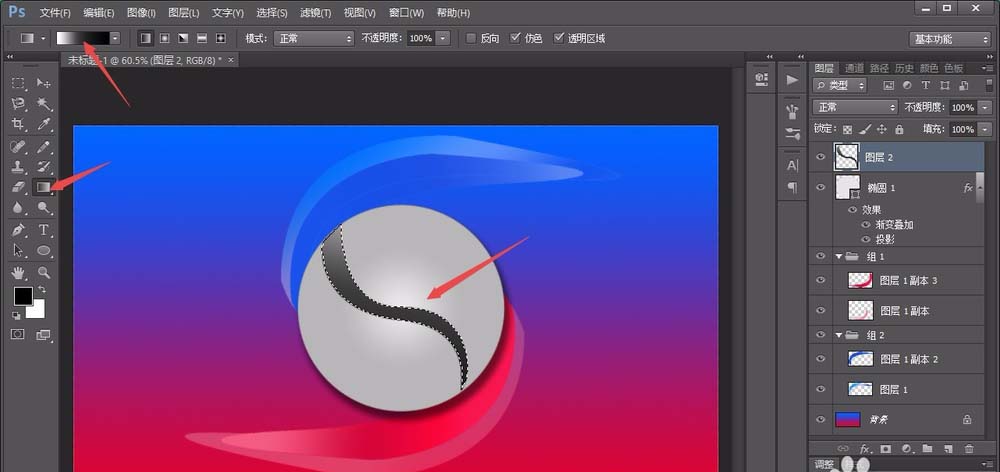The image size is (1000, 472).
Task: Collapse the 组 1 layer group
Action: point(838,257)
